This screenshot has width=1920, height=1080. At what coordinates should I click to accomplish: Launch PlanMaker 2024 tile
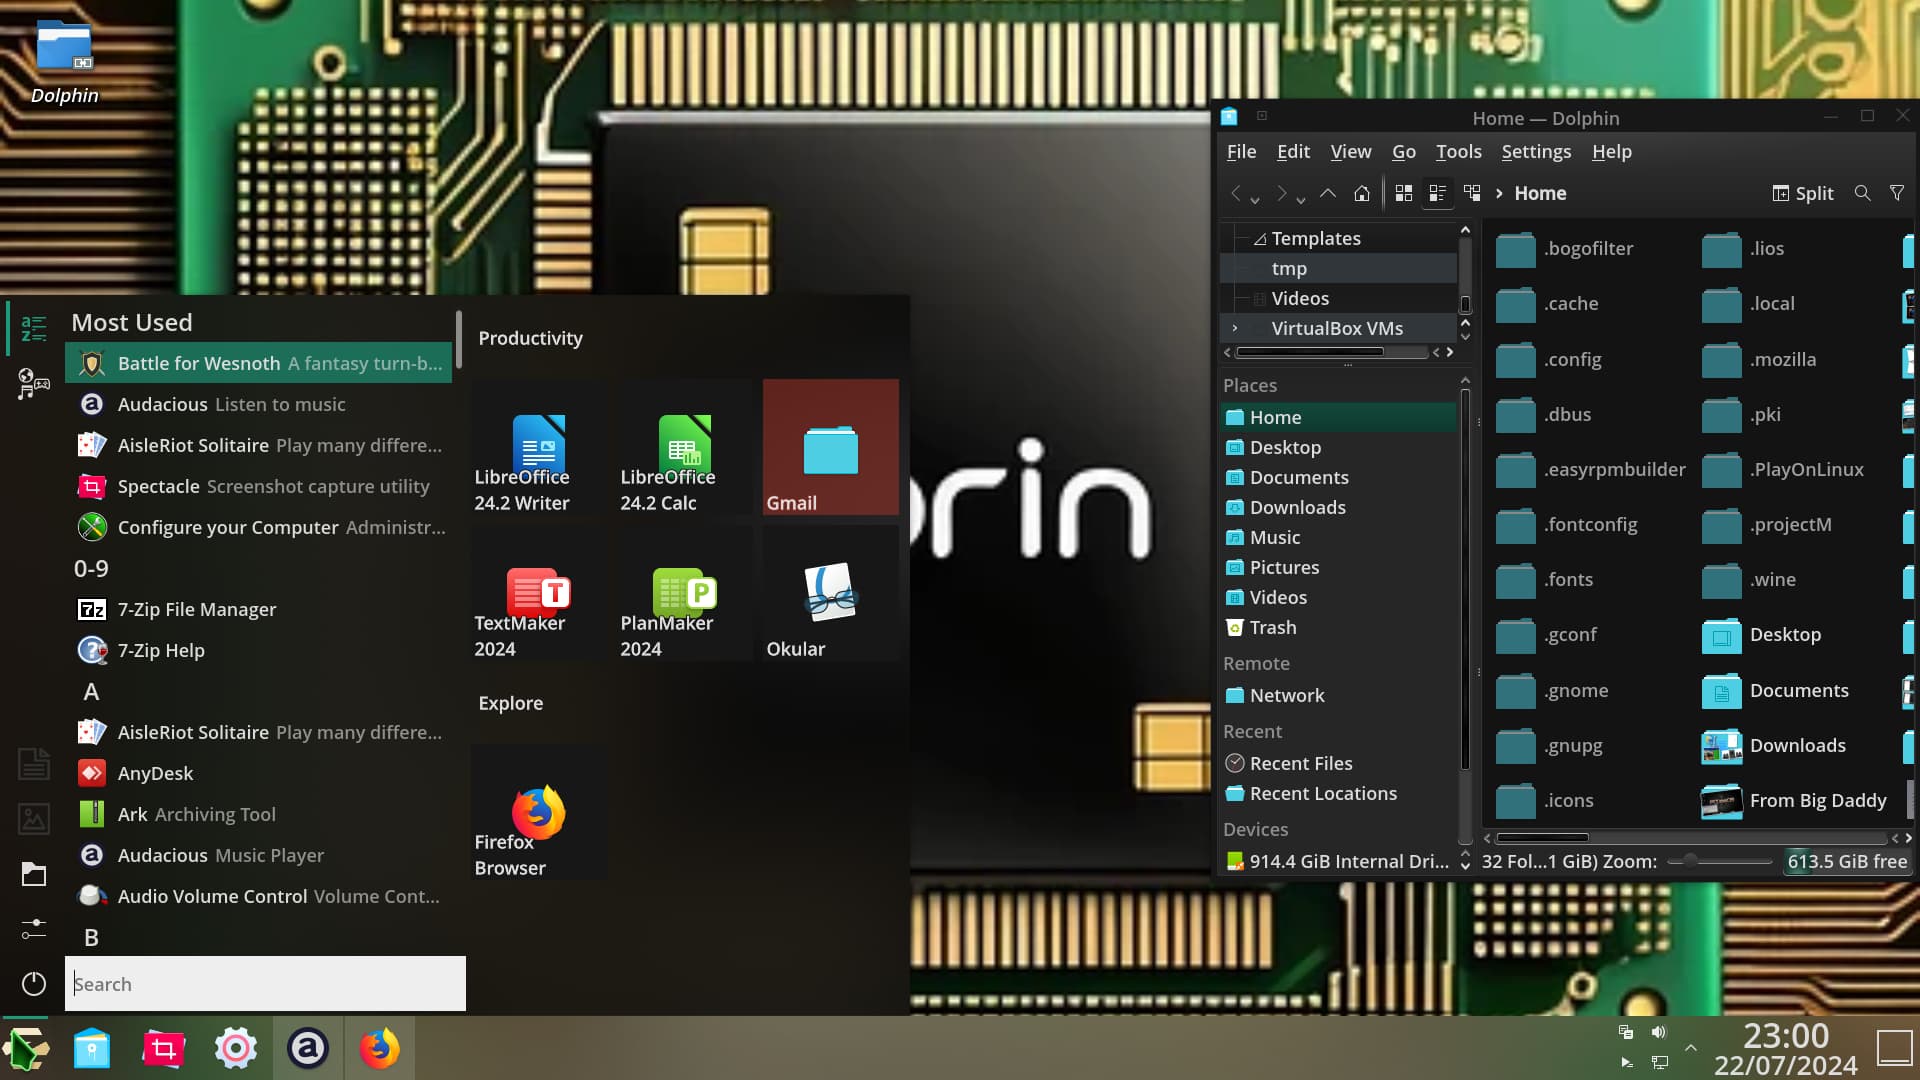(685, 593)
